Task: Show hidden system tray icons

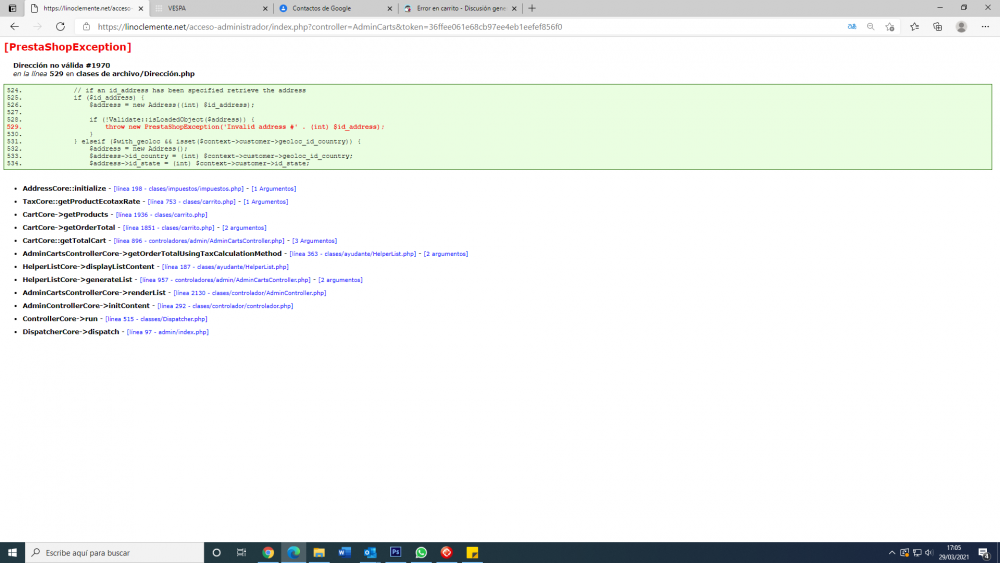Action: click(892, 552)
